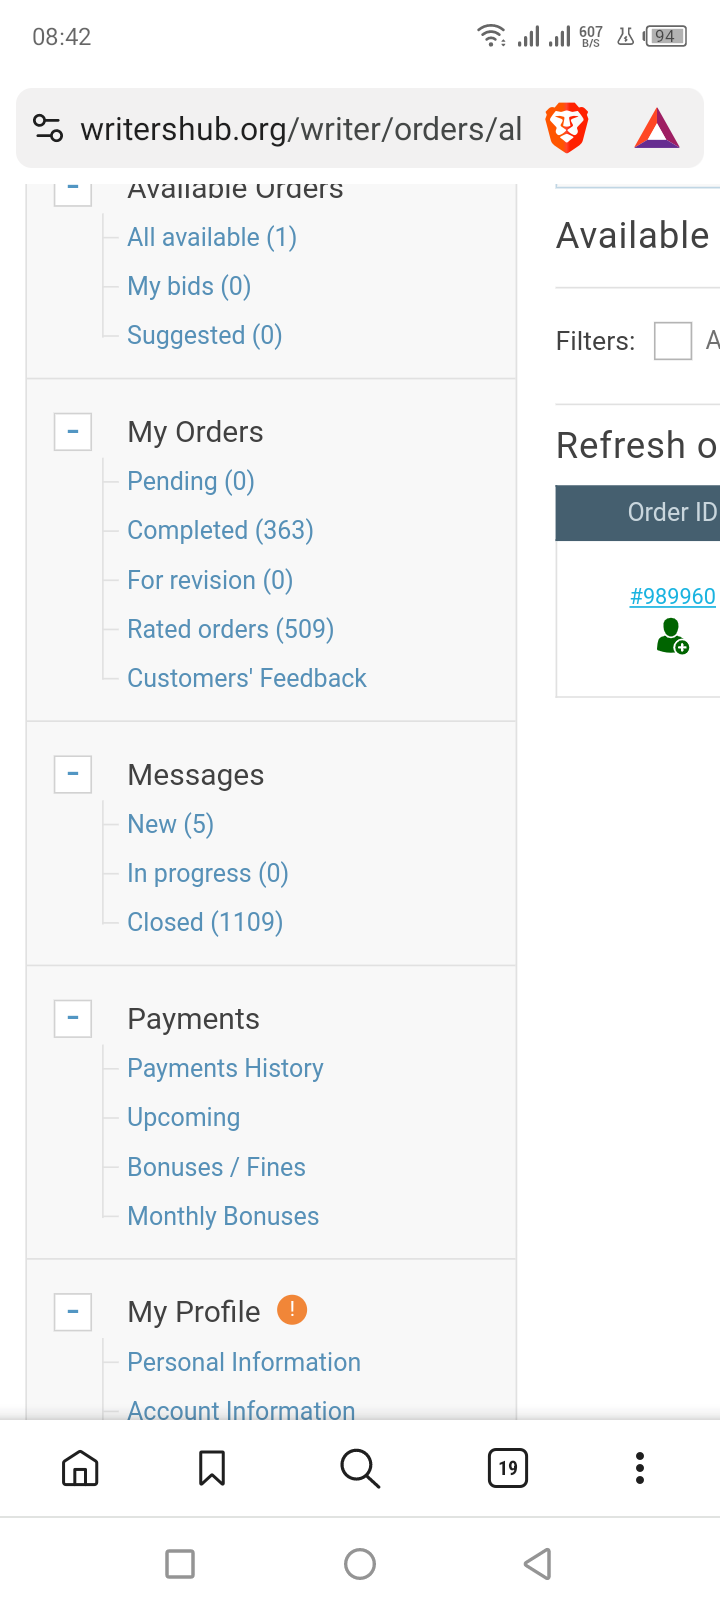Screen dimensions: 720x1612
Task: Open order link #989960
Action: tap(673, 596)
